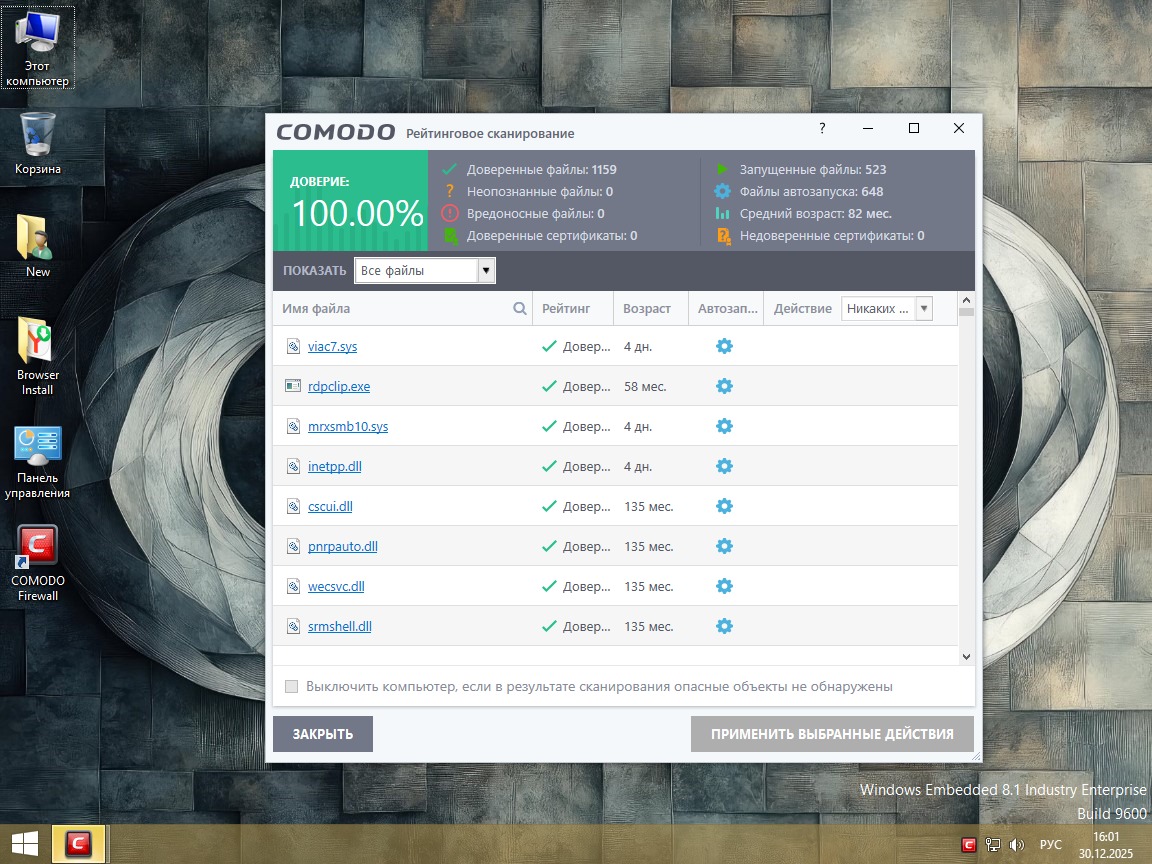Click the search magnifier in file name column

520,309
